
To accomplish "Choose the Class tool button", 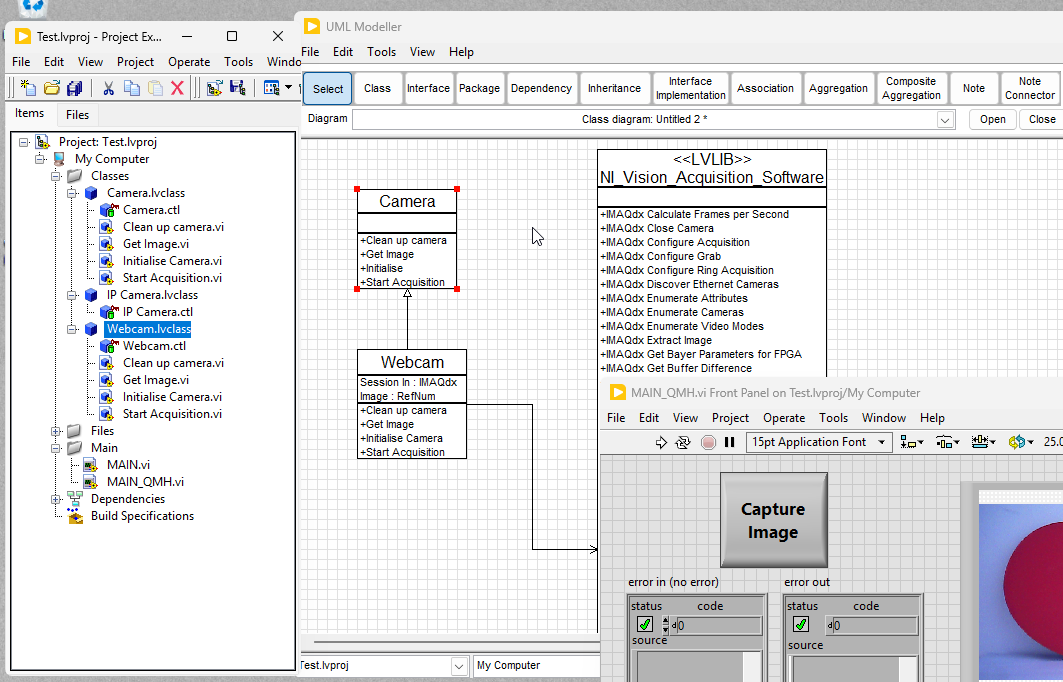I will coord(377,88).
